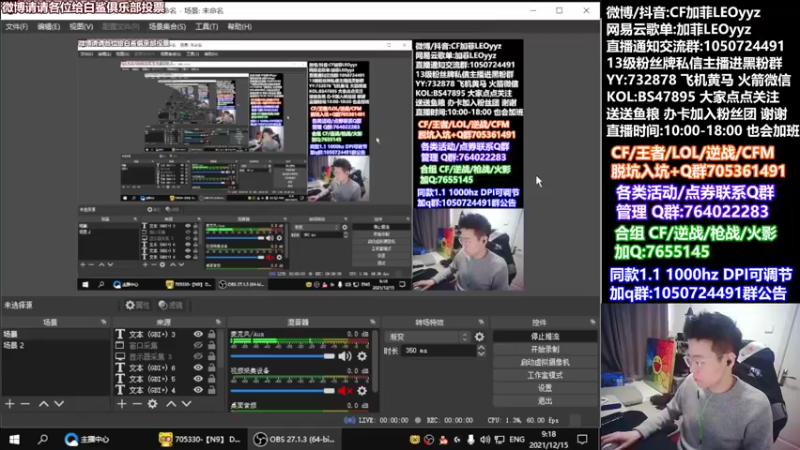Click ENG input language indicator
800x450 pixels.
click(x=516, y=439)
